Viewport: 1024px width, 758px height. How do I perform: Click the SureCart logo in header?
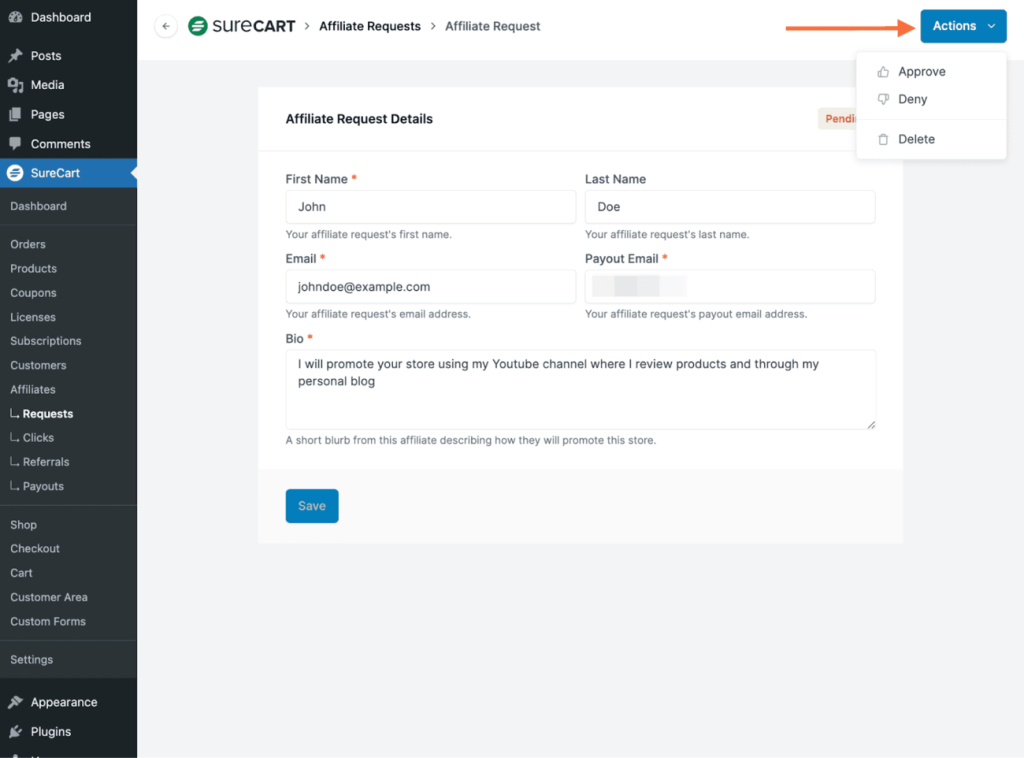click(242, 26)
